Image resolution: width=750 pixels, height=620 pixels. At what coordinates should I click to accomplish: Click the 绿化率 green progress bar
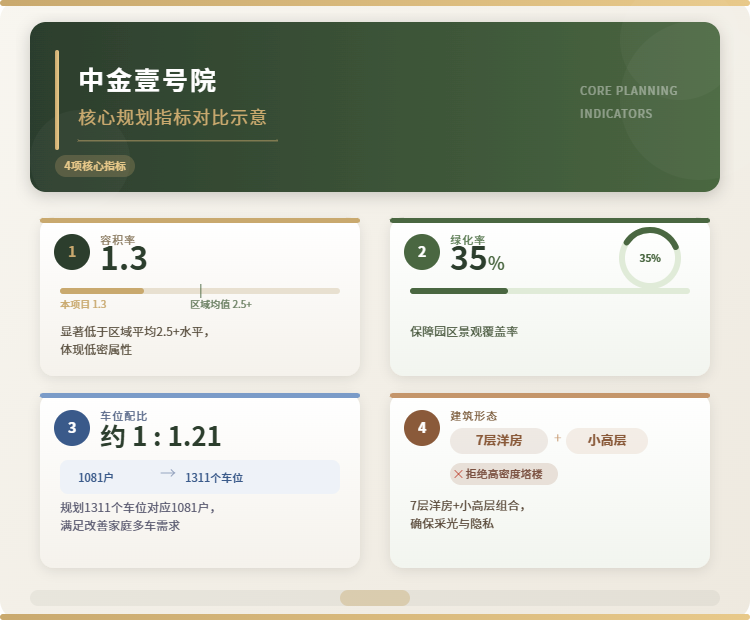550,291
